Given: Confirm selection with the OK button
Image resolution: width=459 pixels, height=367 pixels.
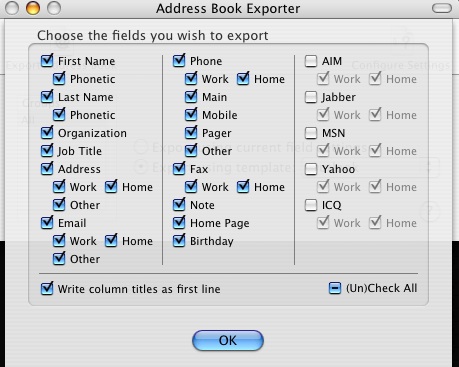Looking at the screenshot, I should [228, 340].
